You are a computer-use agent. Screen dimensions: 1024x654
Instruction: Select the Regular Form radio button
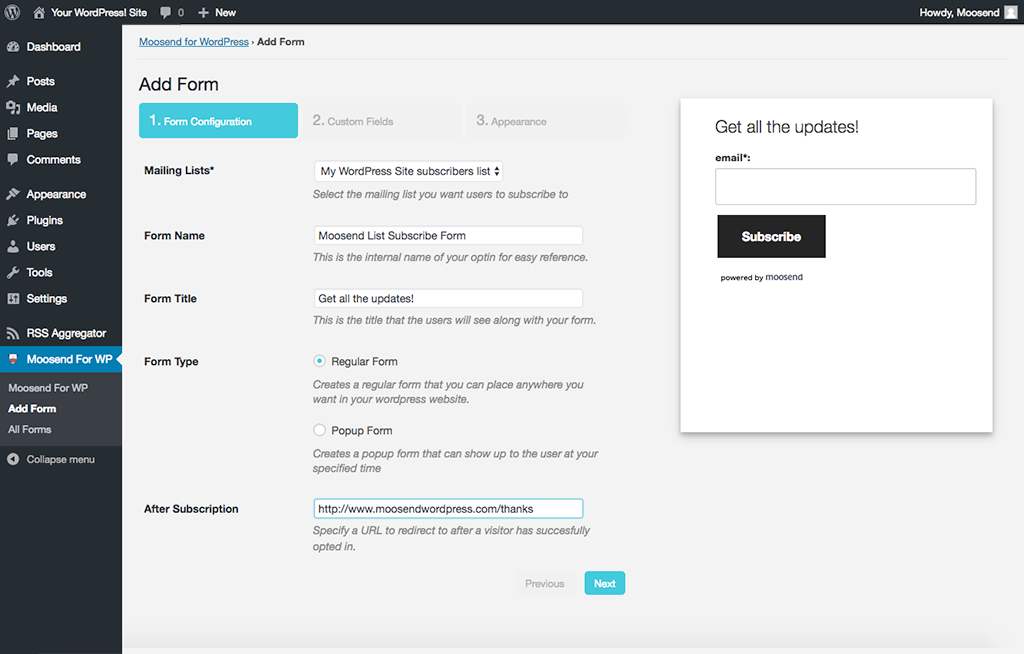tap(319, 361)
